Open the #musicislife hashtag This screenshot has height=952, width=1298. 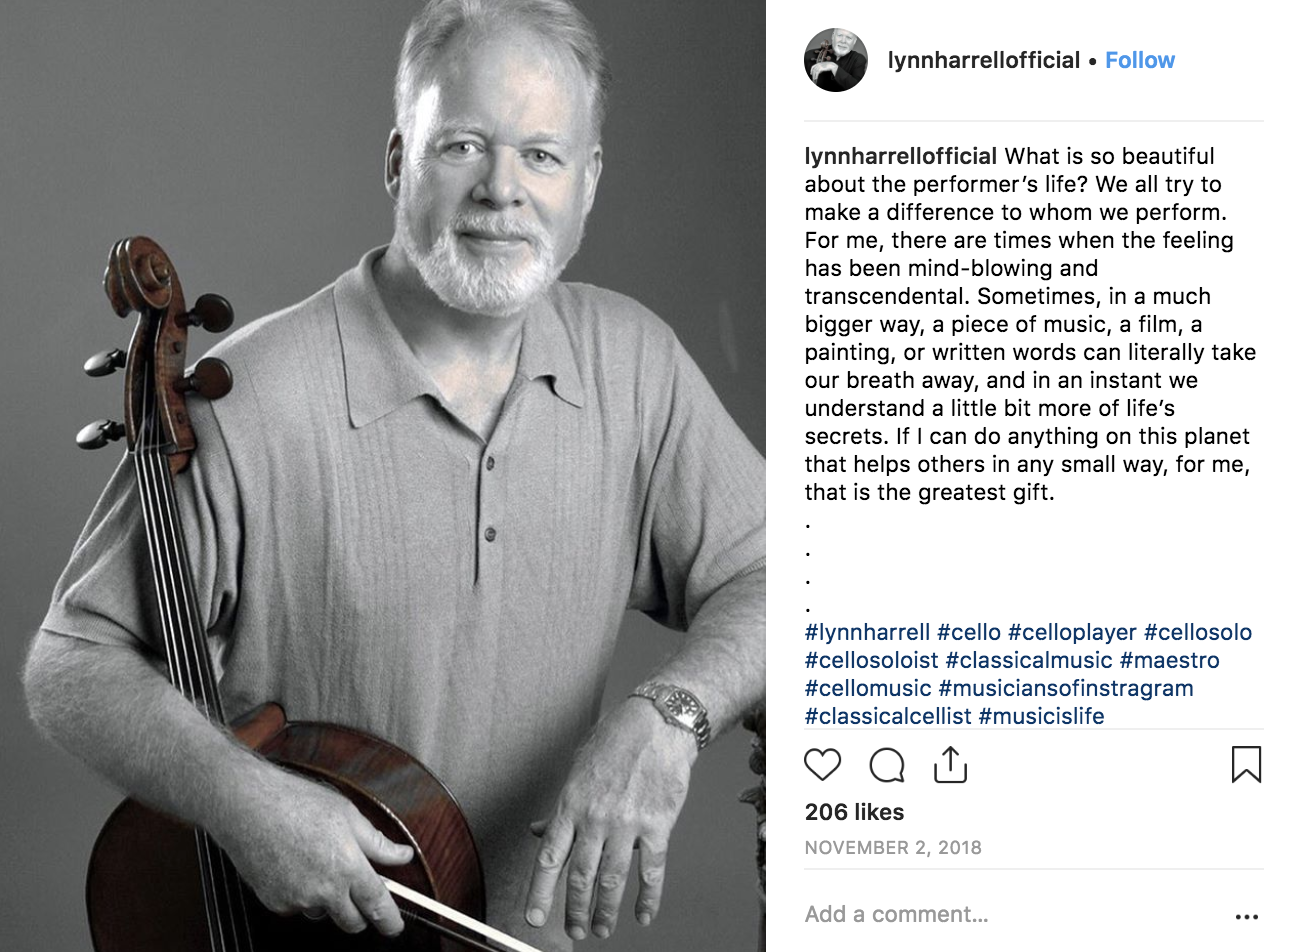1042,716
